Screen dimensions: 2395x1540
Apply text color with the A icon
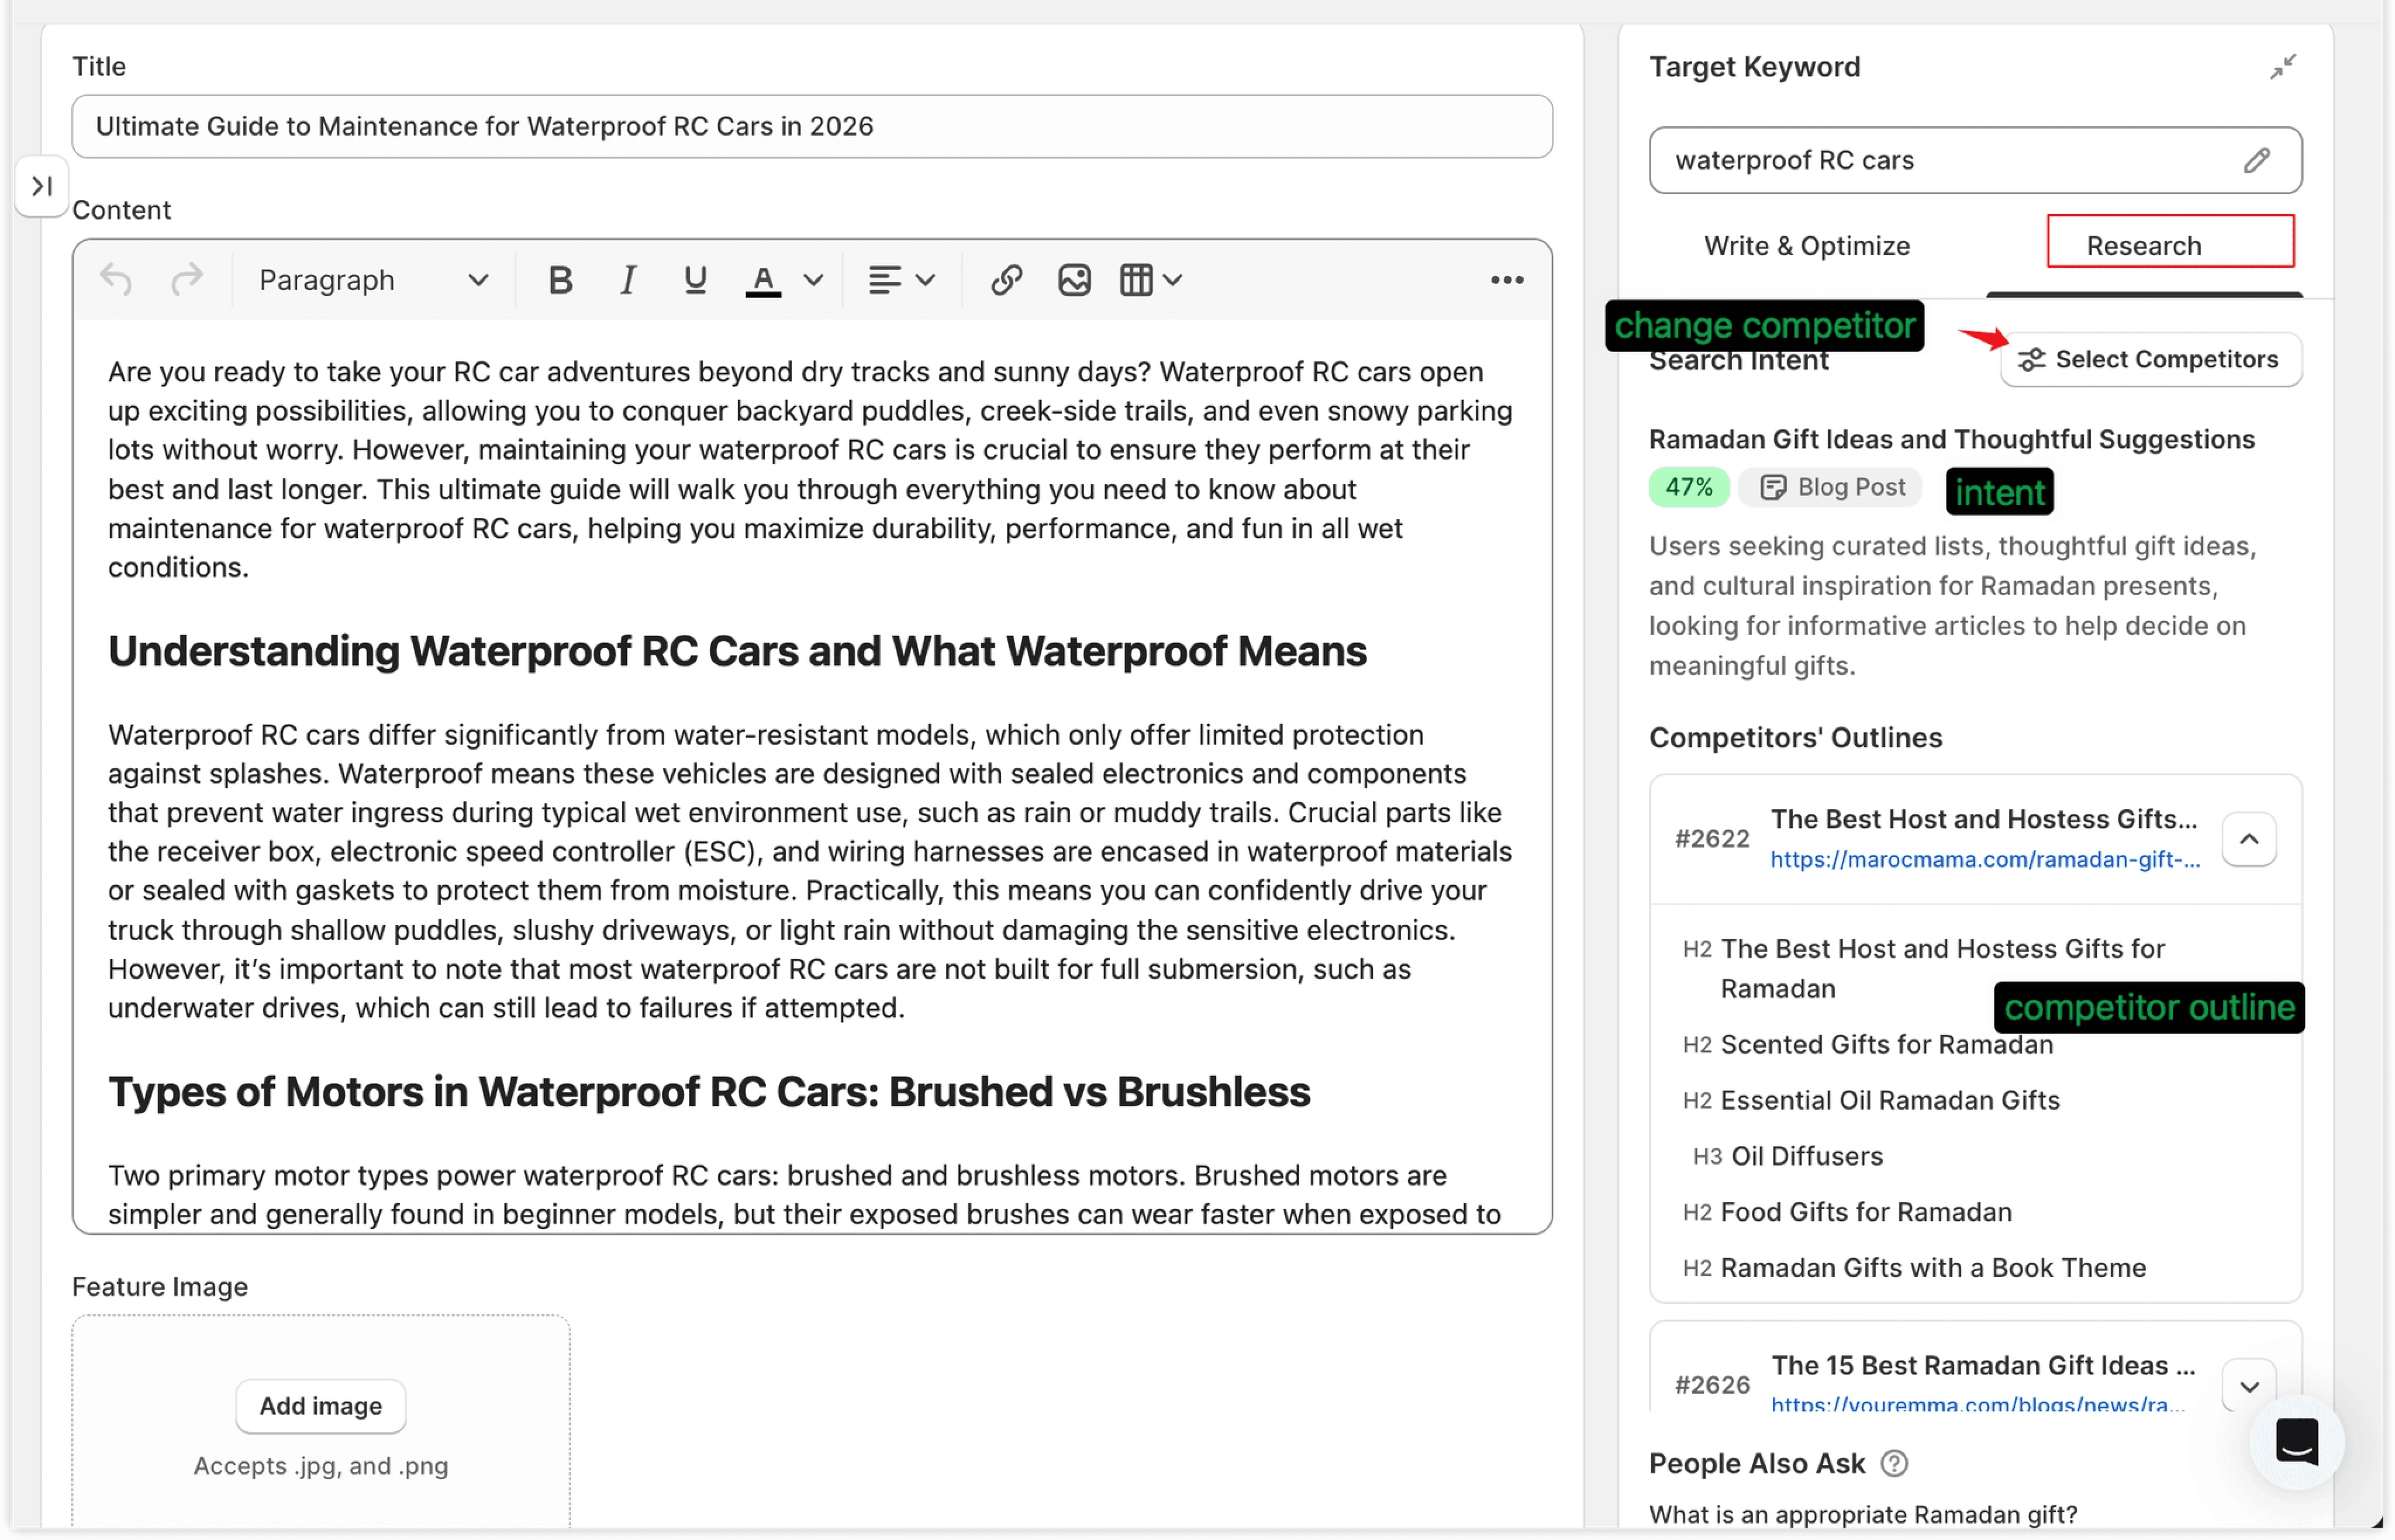click(x=763, y=280)
